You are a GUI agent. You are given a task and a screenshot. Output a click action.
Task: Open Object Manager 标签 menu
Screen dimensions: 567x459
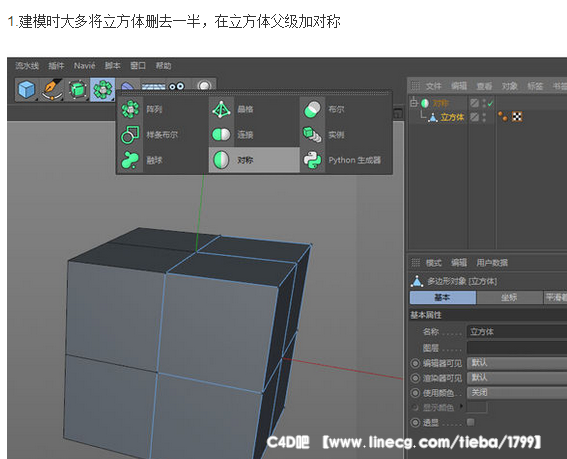(x=535, y=86)
